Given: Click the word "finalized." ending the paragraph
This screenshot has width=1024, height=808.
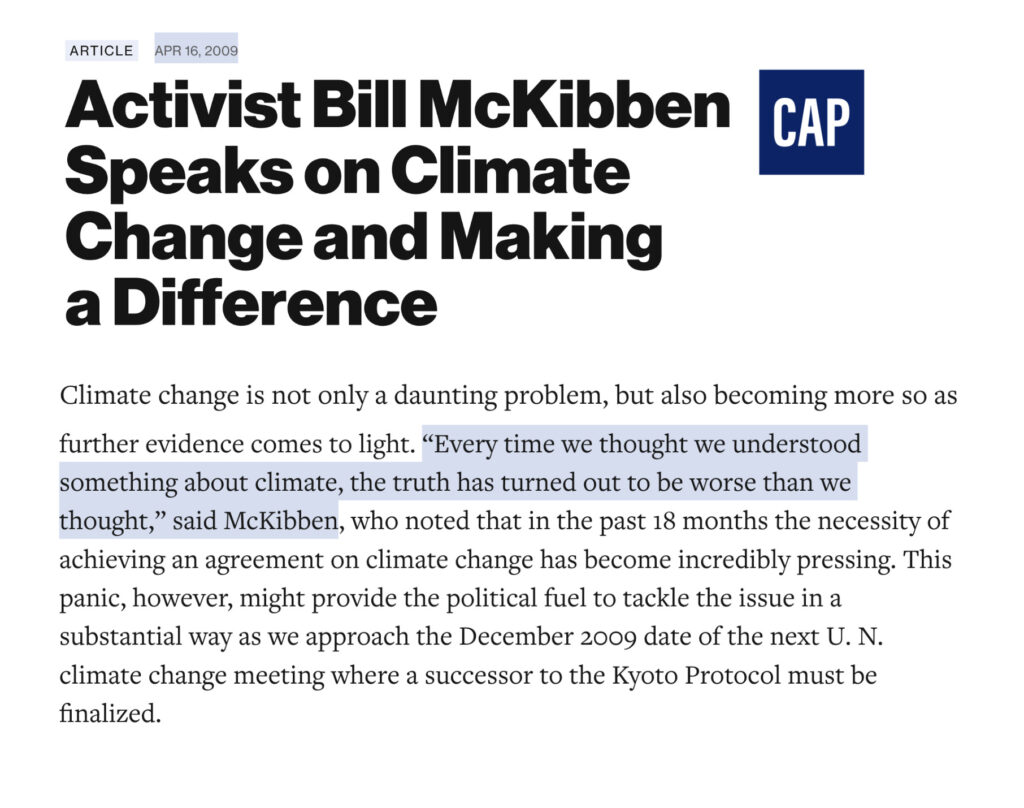Looking at the screenshot, I should [110, 714].
